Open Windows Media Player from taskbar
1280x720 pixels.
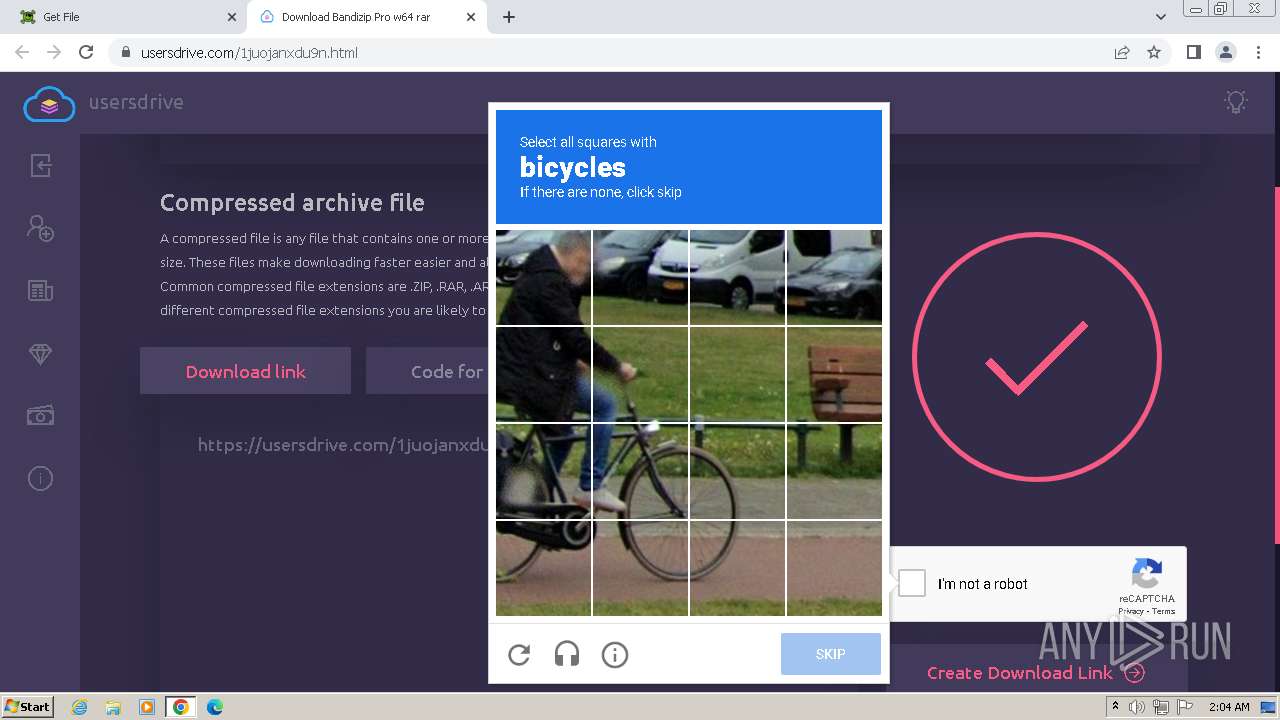(147, 707)
